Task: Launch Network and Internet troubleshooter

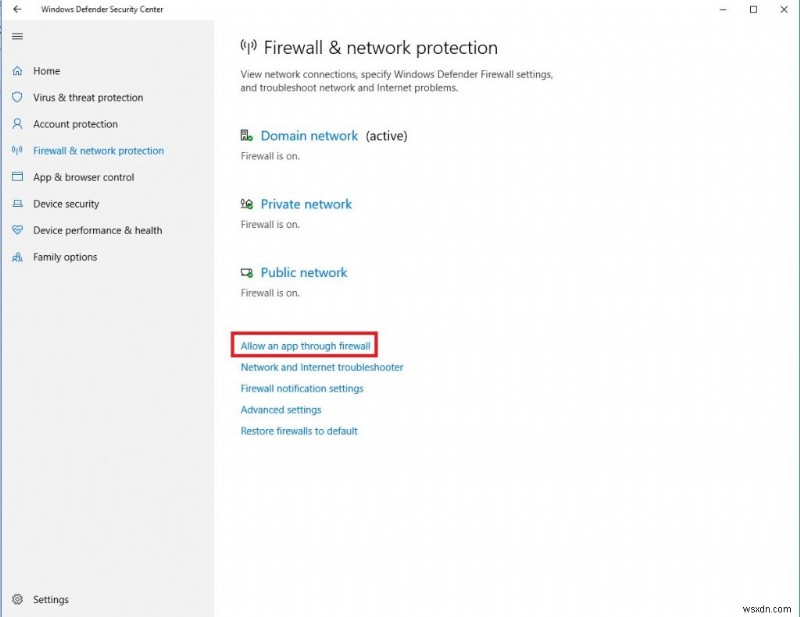Action: point(322,367)
